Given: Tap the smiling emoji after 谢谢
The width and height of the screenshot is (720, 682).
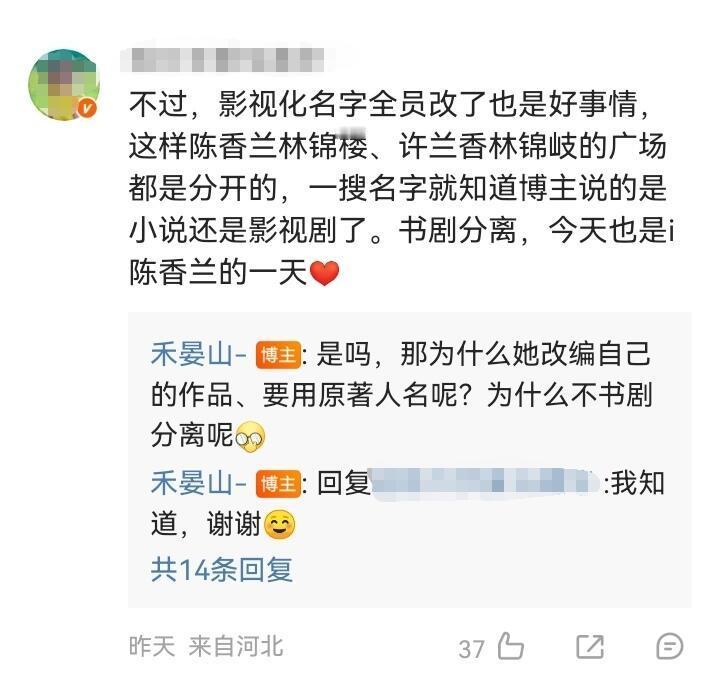Looking at the screenshot, I should (x=280, y=524).
